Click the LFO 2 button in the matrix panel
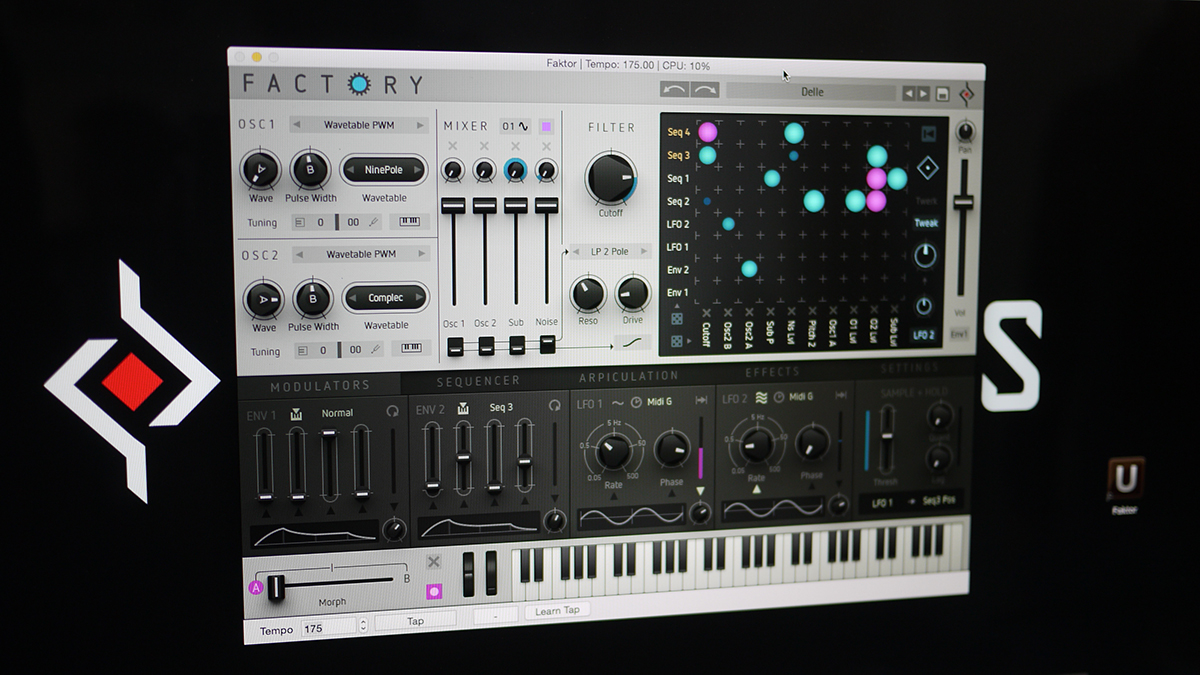 click(924, 336)
